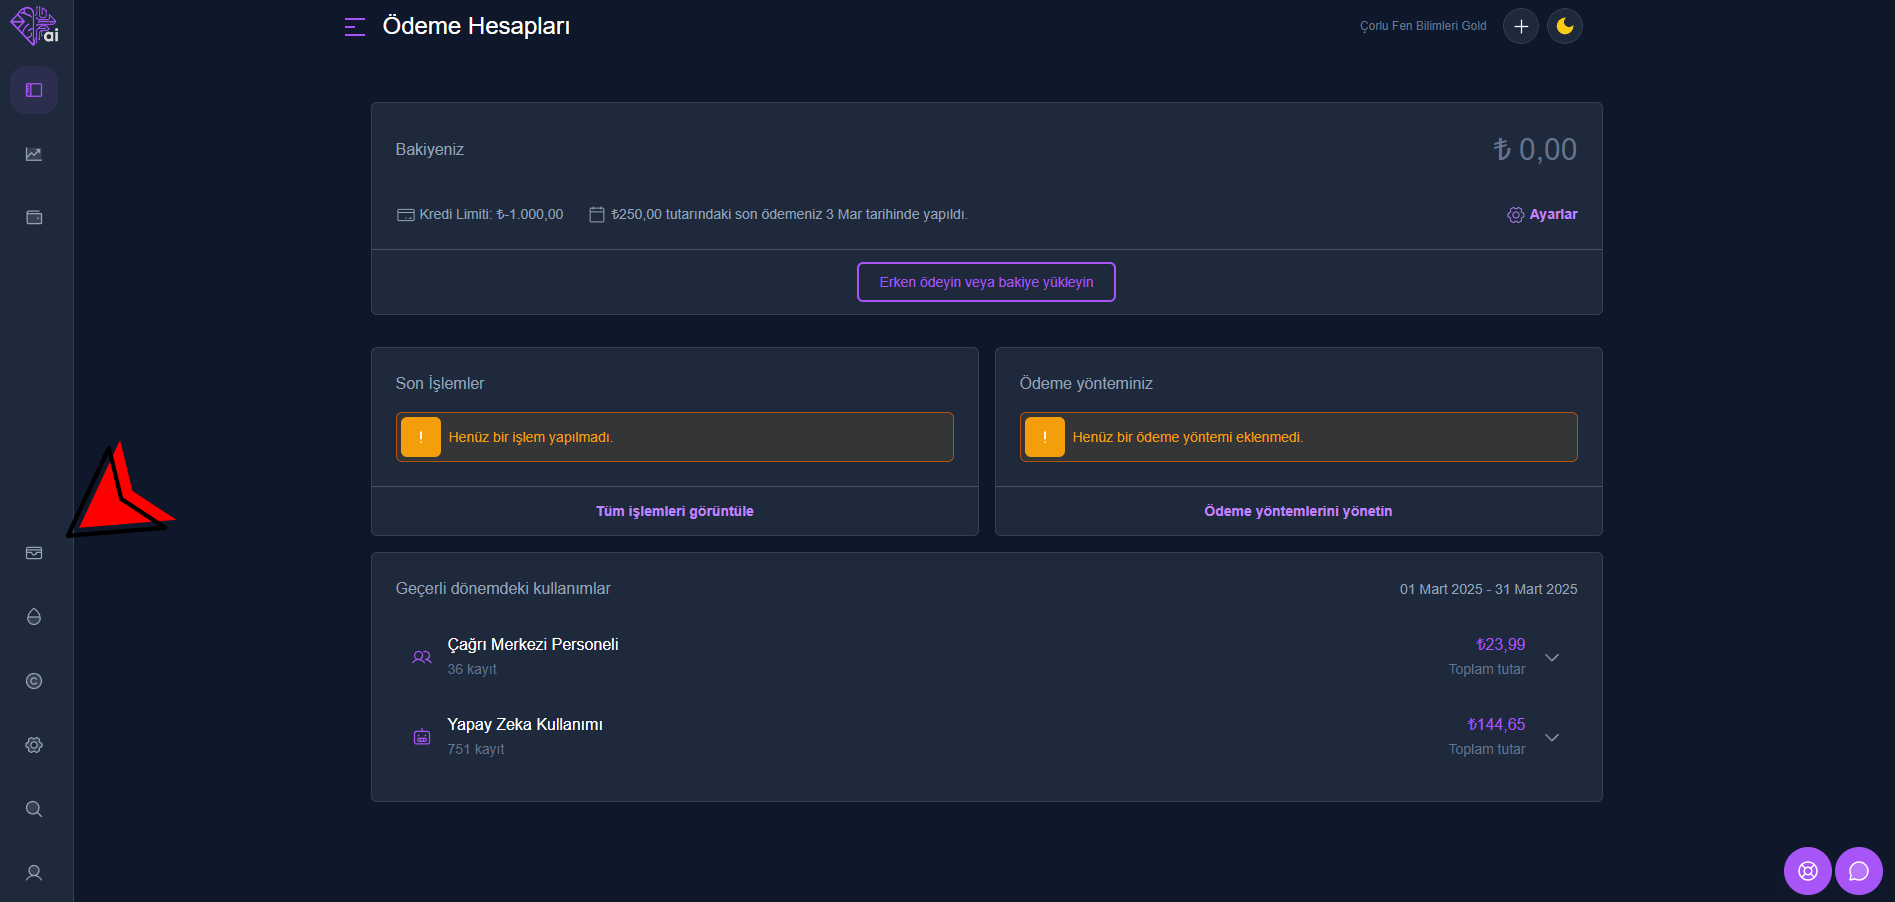Click the Çağrı Merkezi Personeli people icon

coord(422,657)
